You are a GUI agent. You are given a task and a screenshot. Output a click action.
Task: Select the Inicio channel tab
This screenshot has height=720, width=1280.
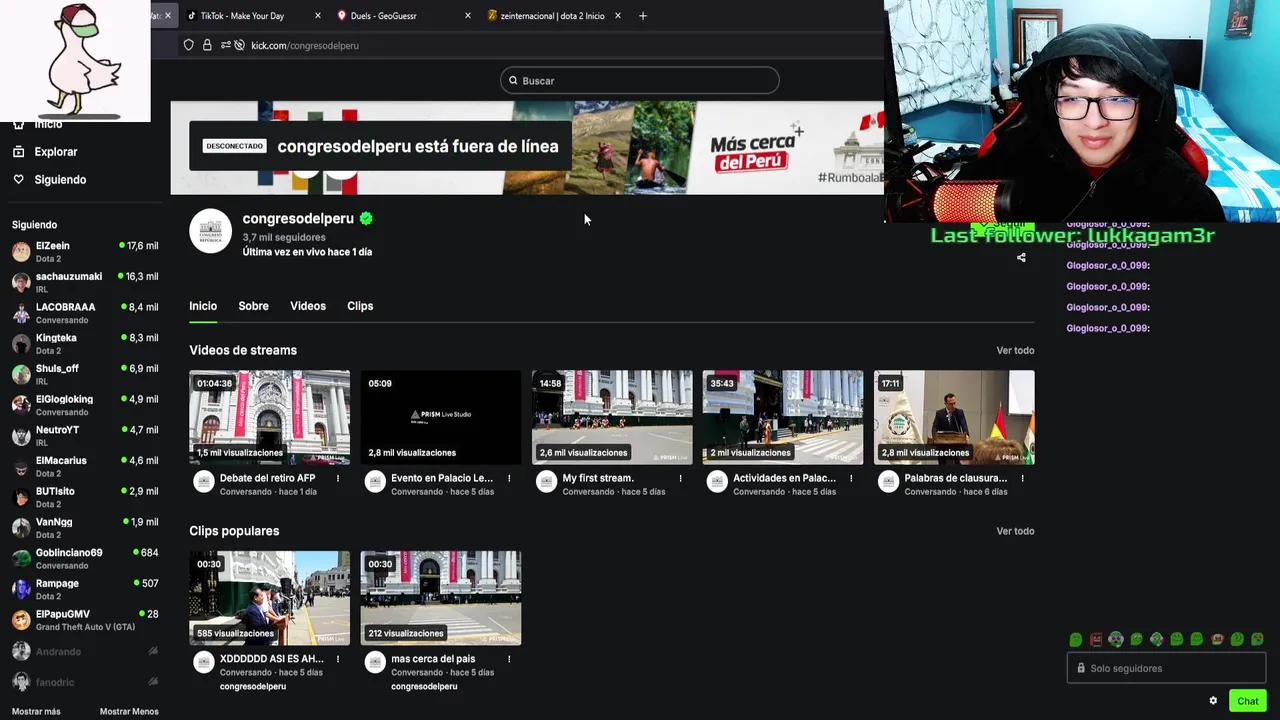tap(203, 306)
